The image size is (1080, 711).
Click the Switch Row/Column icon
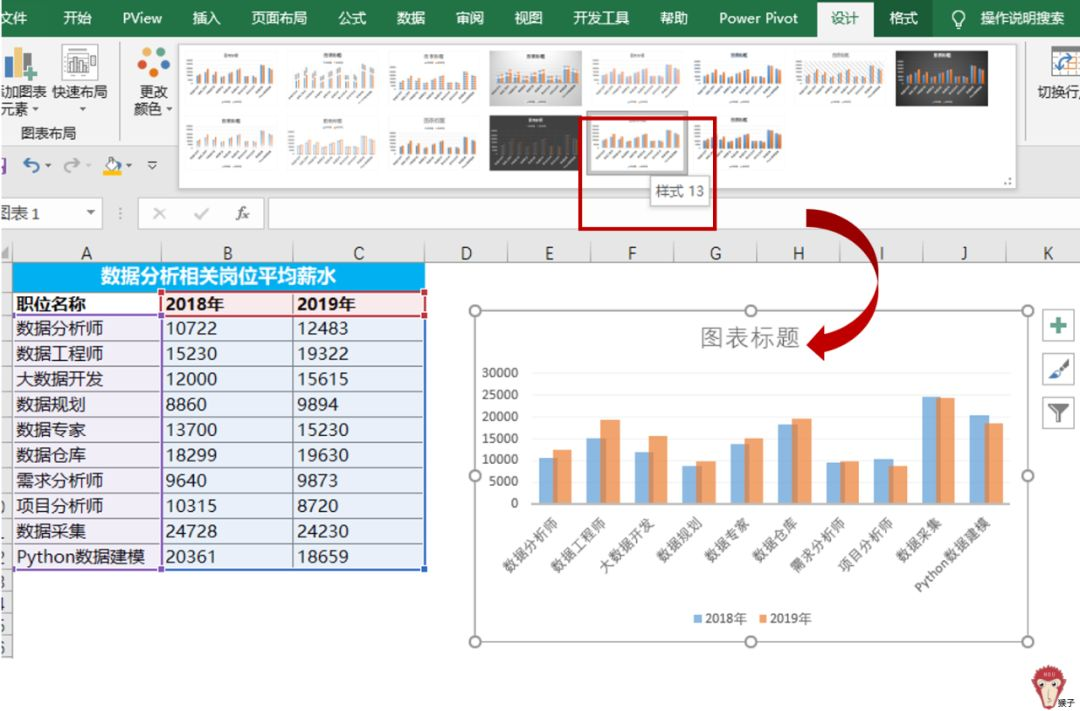coord(1065,63)
